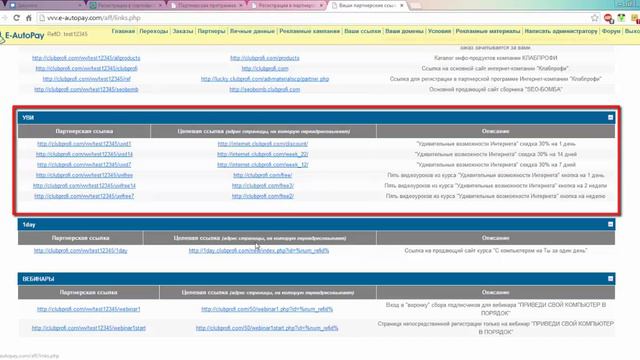Open the seobomb.clubprofi.com target link

coord(264,89)
